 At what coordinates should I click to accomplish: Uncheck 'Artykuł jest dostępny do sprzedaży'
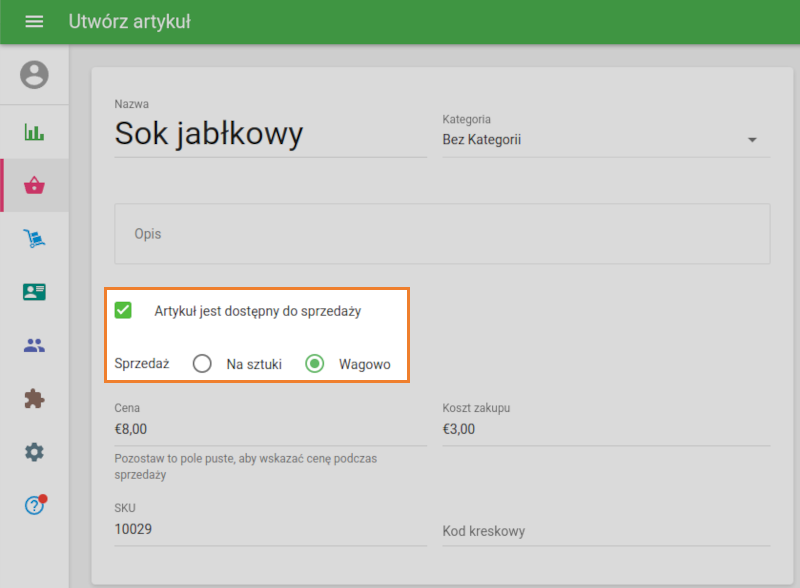[123, 310]
